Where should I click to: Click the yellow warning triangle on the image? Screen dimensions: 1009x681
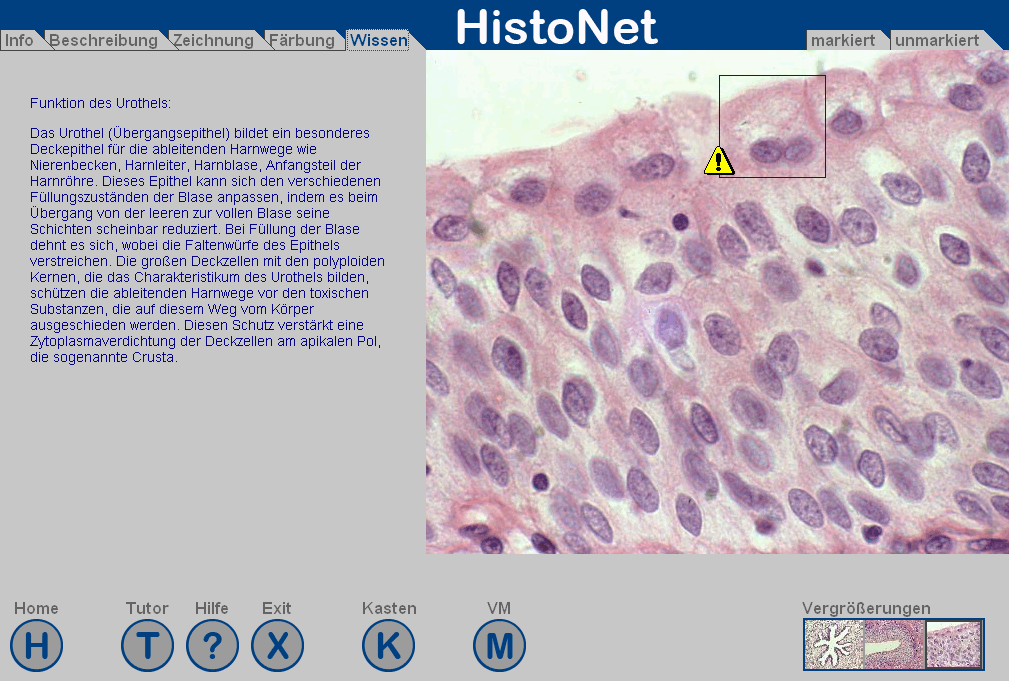(718, 161)
